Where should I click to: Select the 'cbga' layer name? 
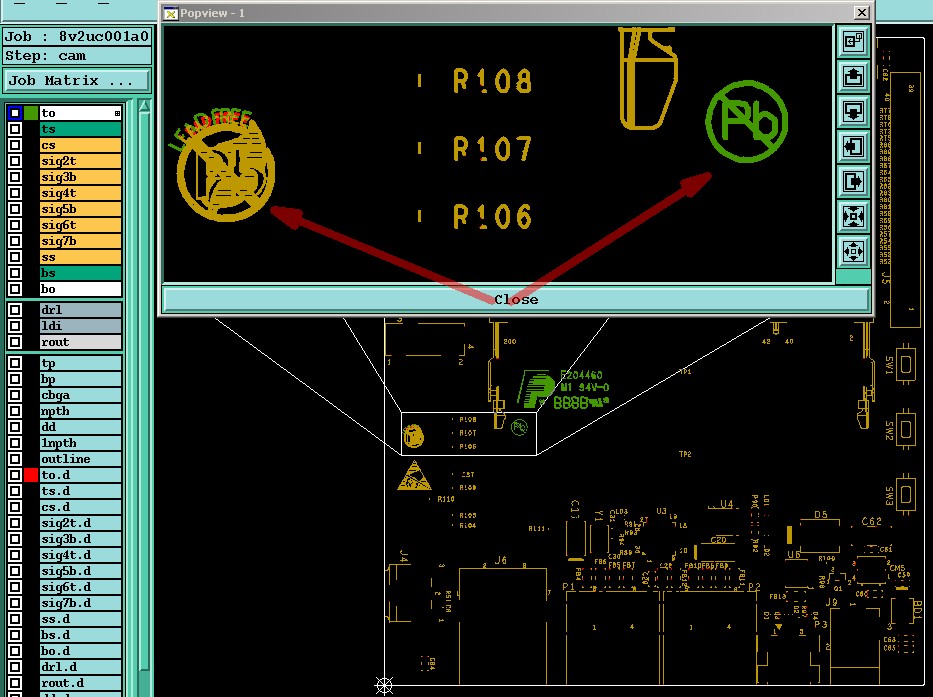coord(80,395)
